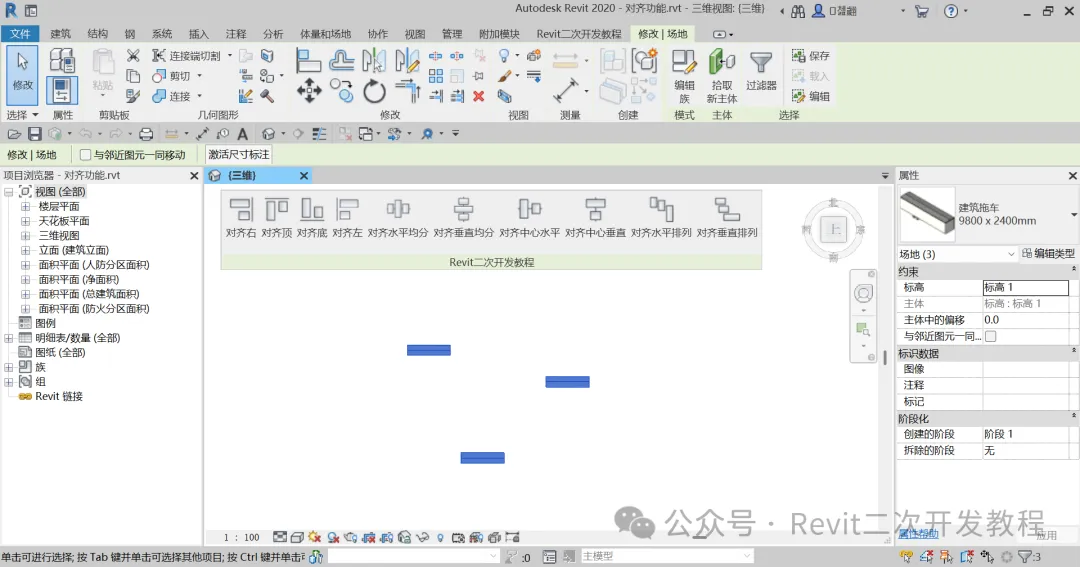Click the 编辑族 (Edit Family) icon
This screenshot has width=1080, height=567.
click(x=684, y=76)
